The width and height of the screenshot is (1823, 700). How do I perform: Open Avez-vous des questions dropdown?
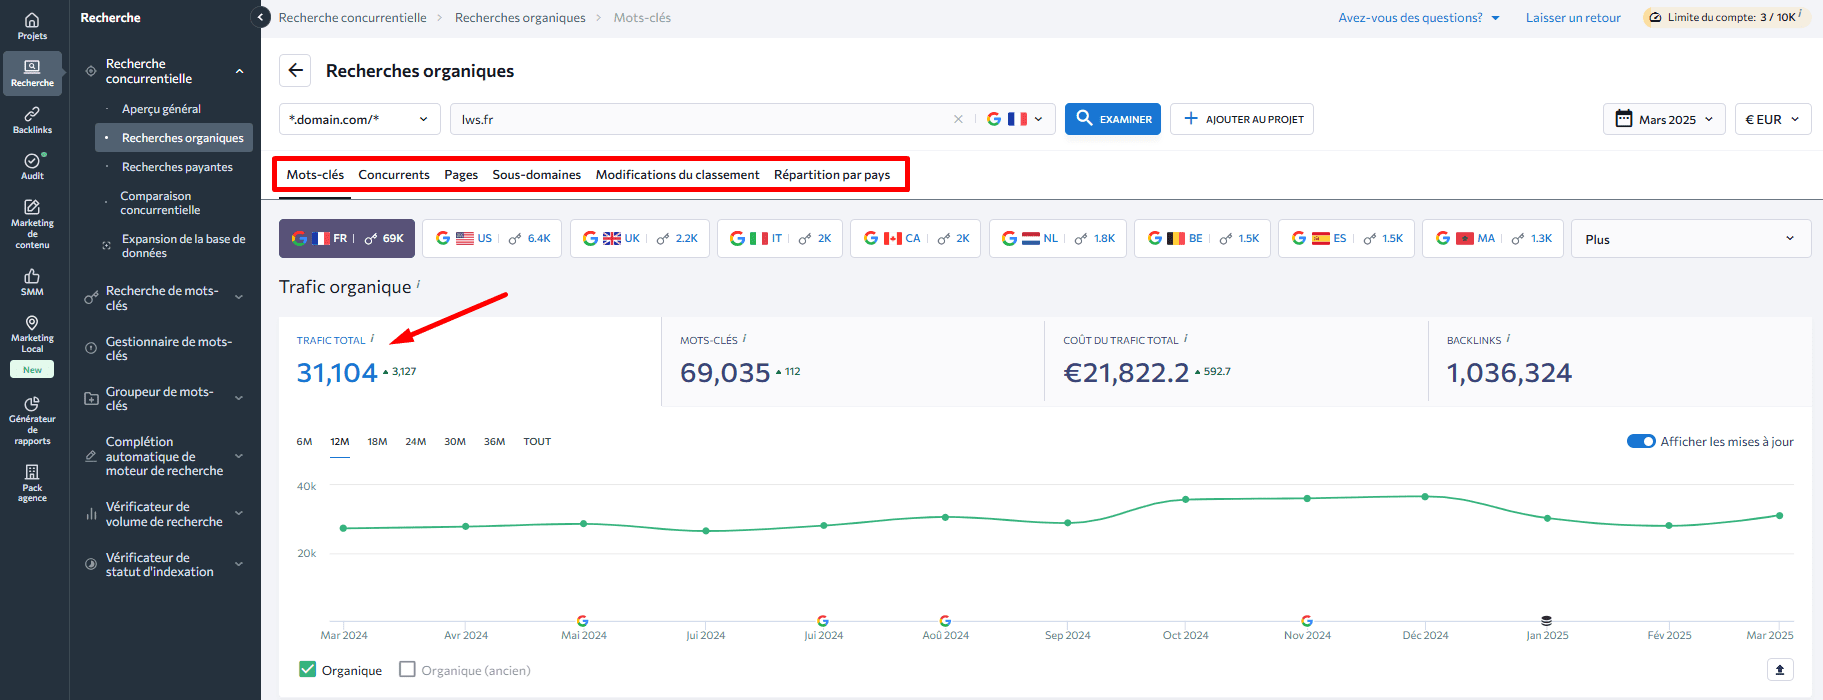coord(1419,17)
